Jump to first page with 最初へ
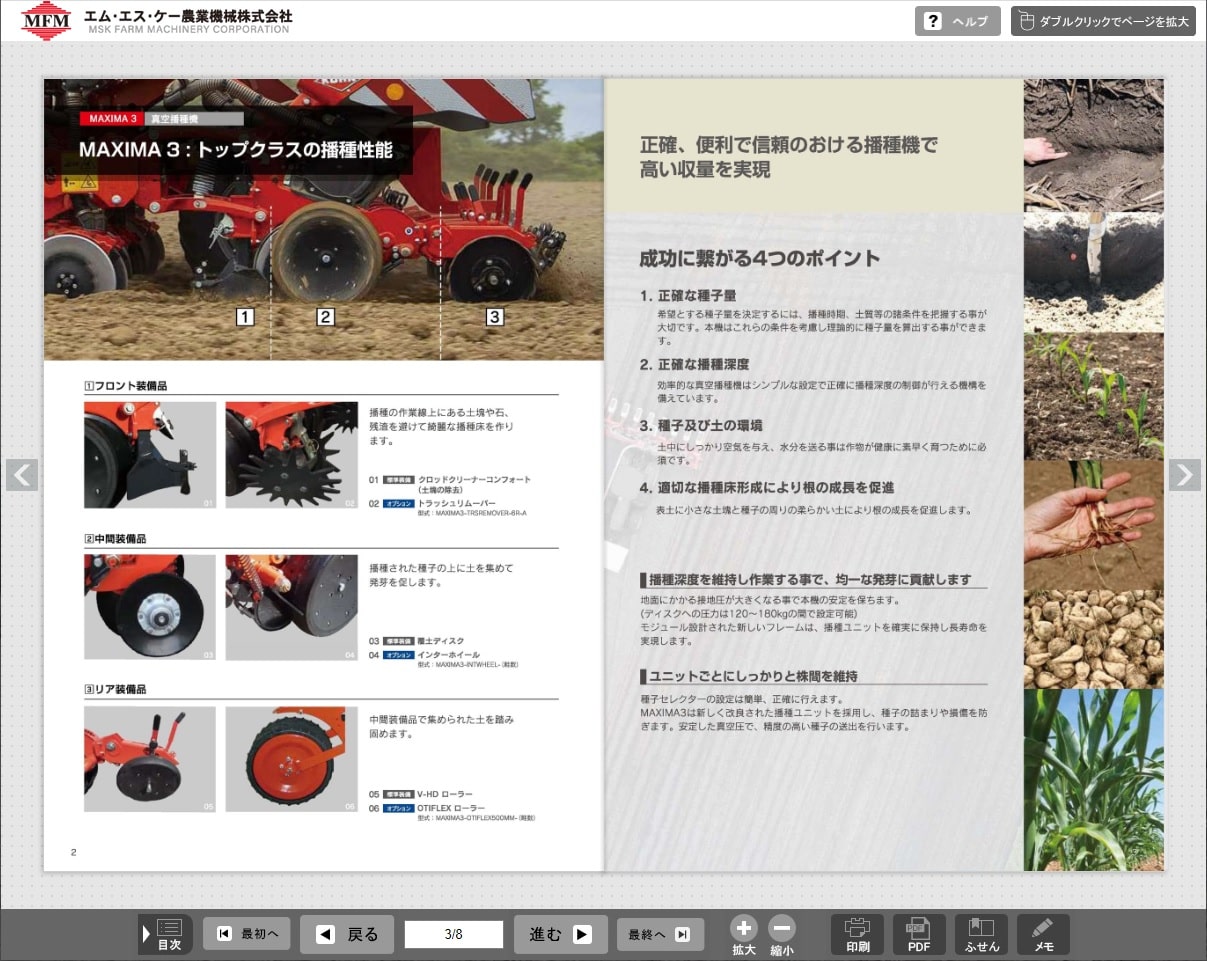This screenshot has width=1207, height=961. tap(247, 934)
